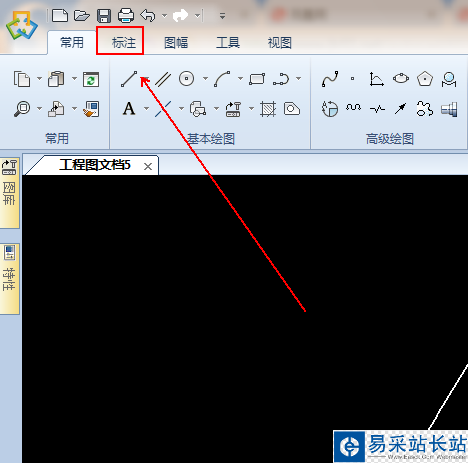
Task: Click the insert block icon in 常用 group
Action: pos(56,109)
